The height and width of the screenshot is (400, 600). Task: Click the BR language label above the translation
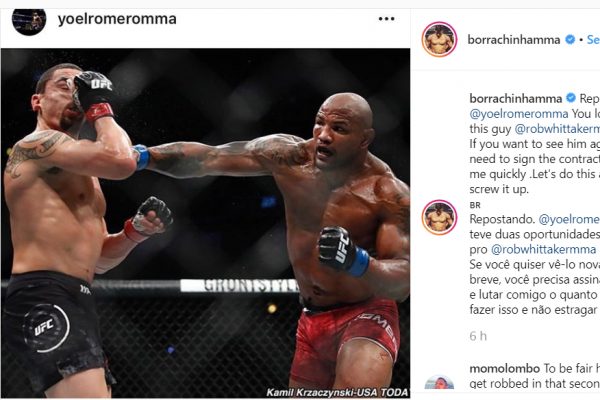(x=475, y=205)
